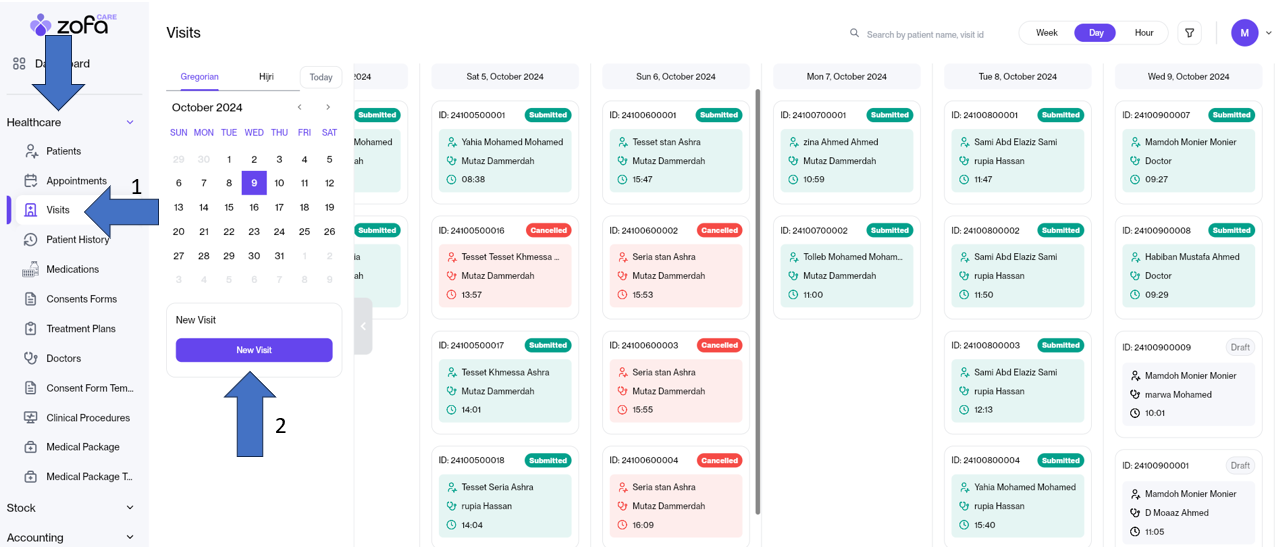The width and height of the screenshot is (1282, 547).
Task: Collapse the Healthcare menu section
Action: [129, 122]
